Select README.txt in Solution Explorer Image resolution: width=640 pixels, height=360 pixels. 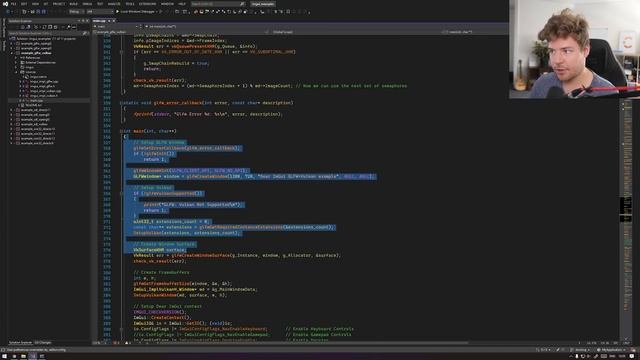pos(33,105)
